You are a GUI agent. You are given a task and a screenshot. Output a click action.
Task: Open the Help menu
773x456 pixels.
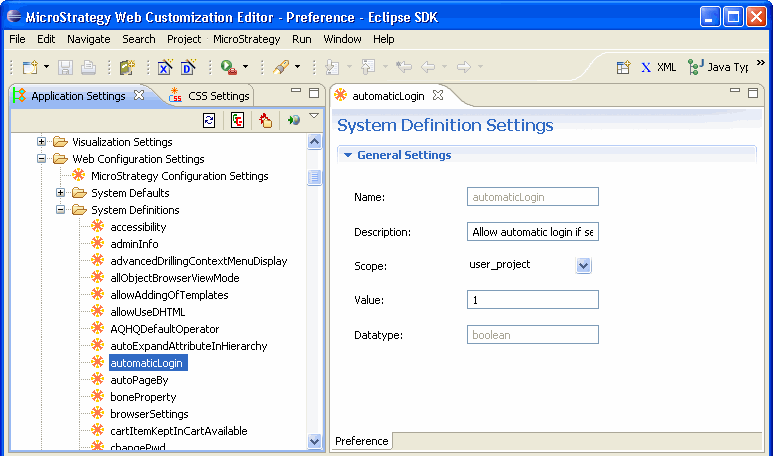[384, 39]
